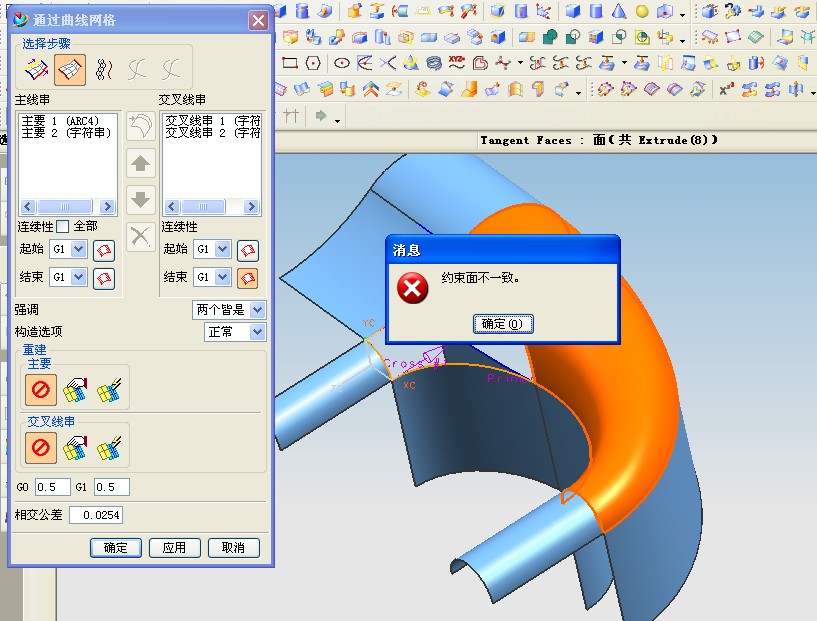
Task: Select the Ellipse curve tool
Action: point(342,64)
